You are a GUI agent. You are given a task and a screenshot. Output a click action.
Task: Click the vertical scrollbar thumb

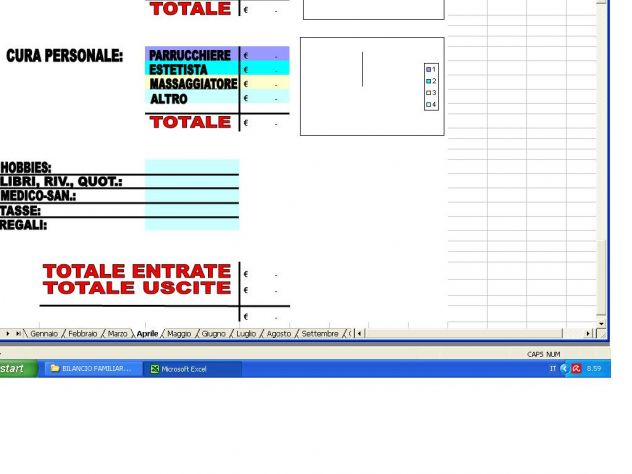coord(601,277)
